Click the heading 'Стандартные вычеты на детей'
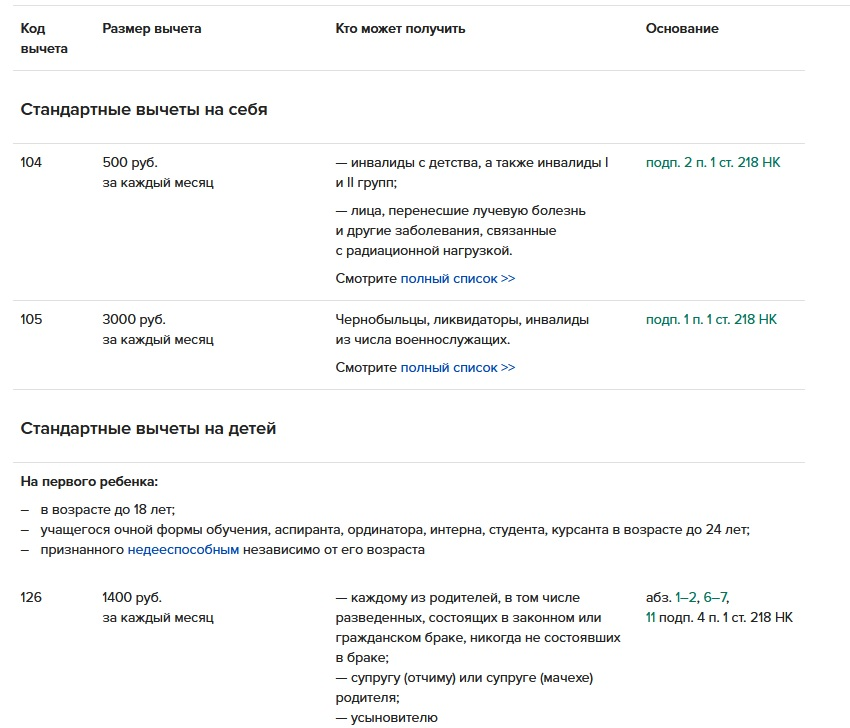 (x=148, y=429)
